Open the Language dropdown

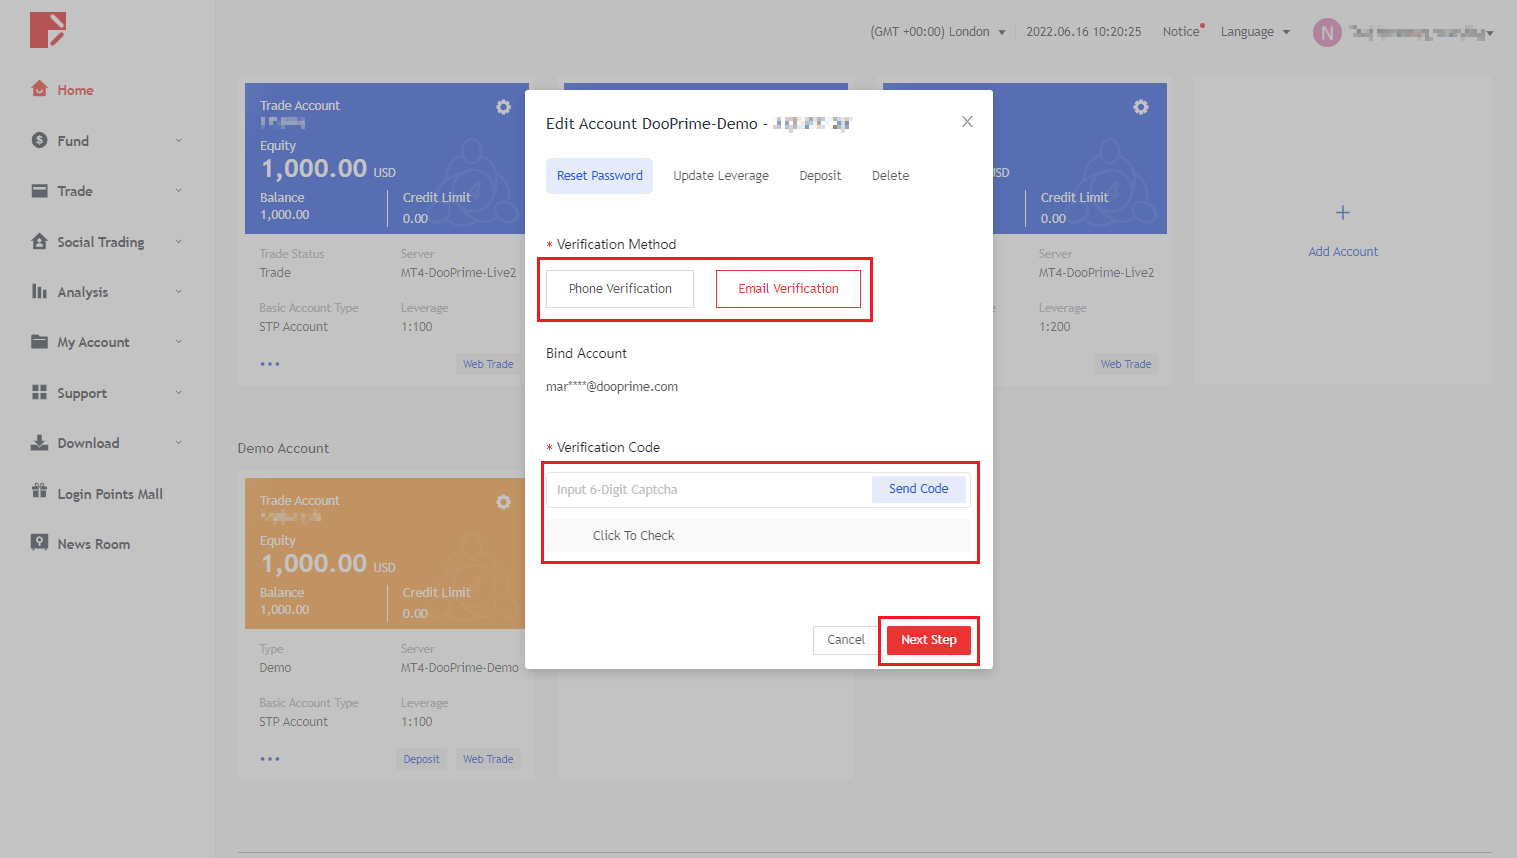tap(1255, 32)
